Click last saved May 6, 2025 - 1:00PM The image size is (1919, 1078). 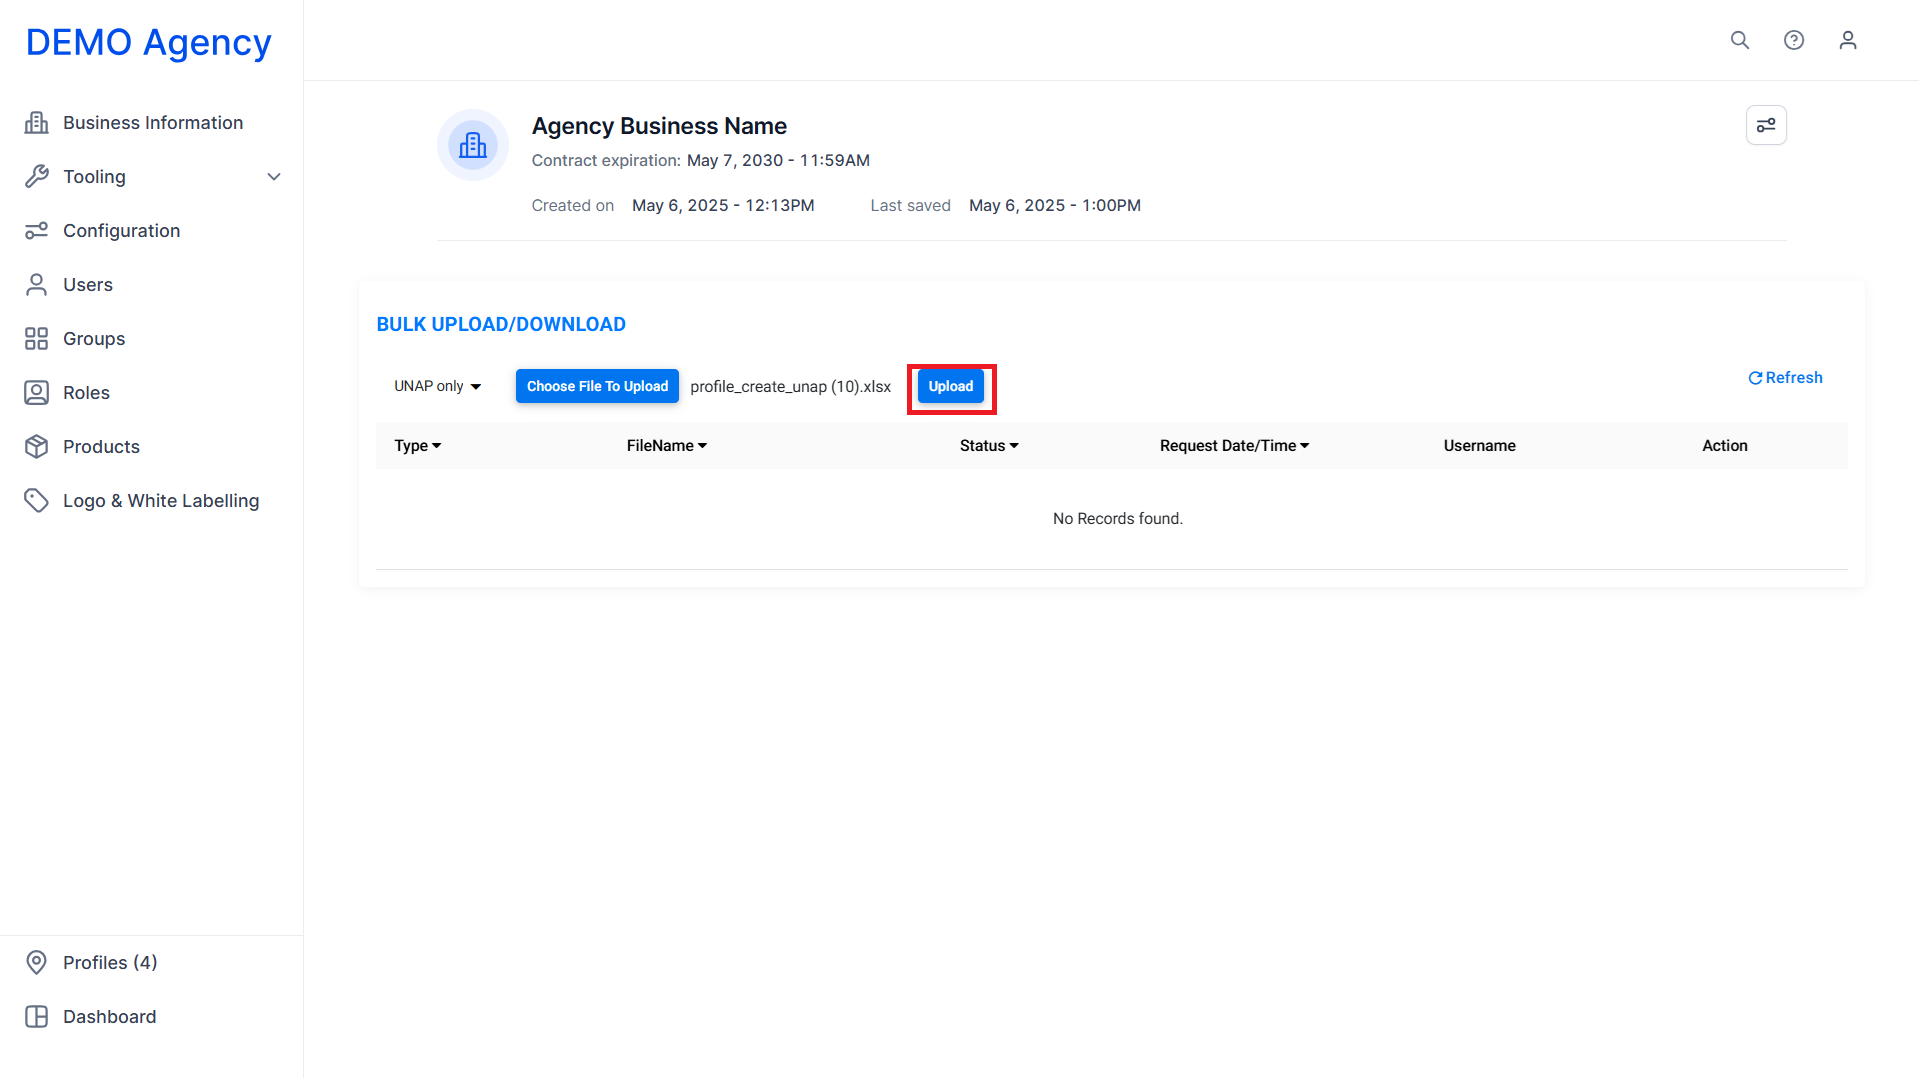pyautogui.click(x=1055, y=205)
